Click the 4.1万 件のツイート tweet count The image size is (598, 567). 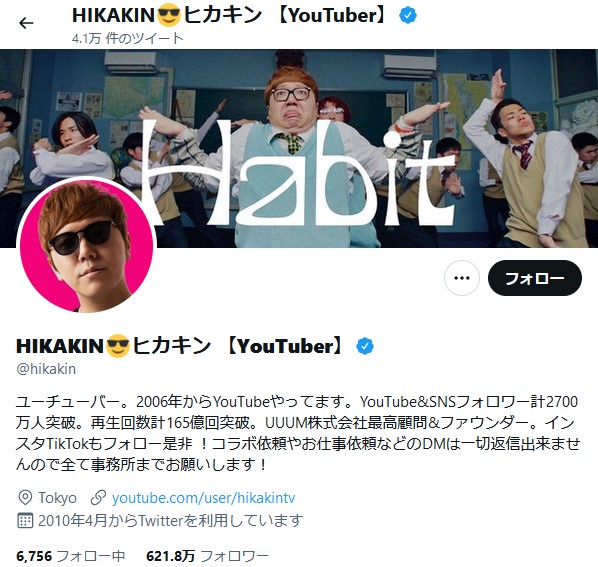(128, 38)
